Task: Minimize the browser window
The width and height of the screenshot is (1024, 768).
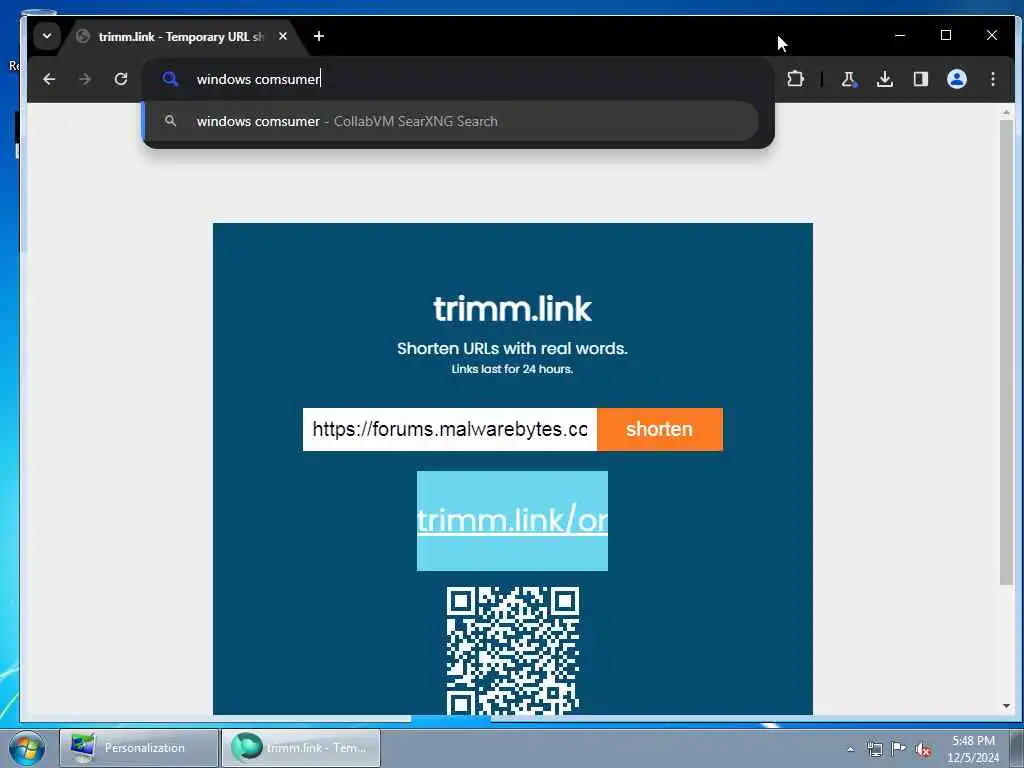Action: coord(900,35)
